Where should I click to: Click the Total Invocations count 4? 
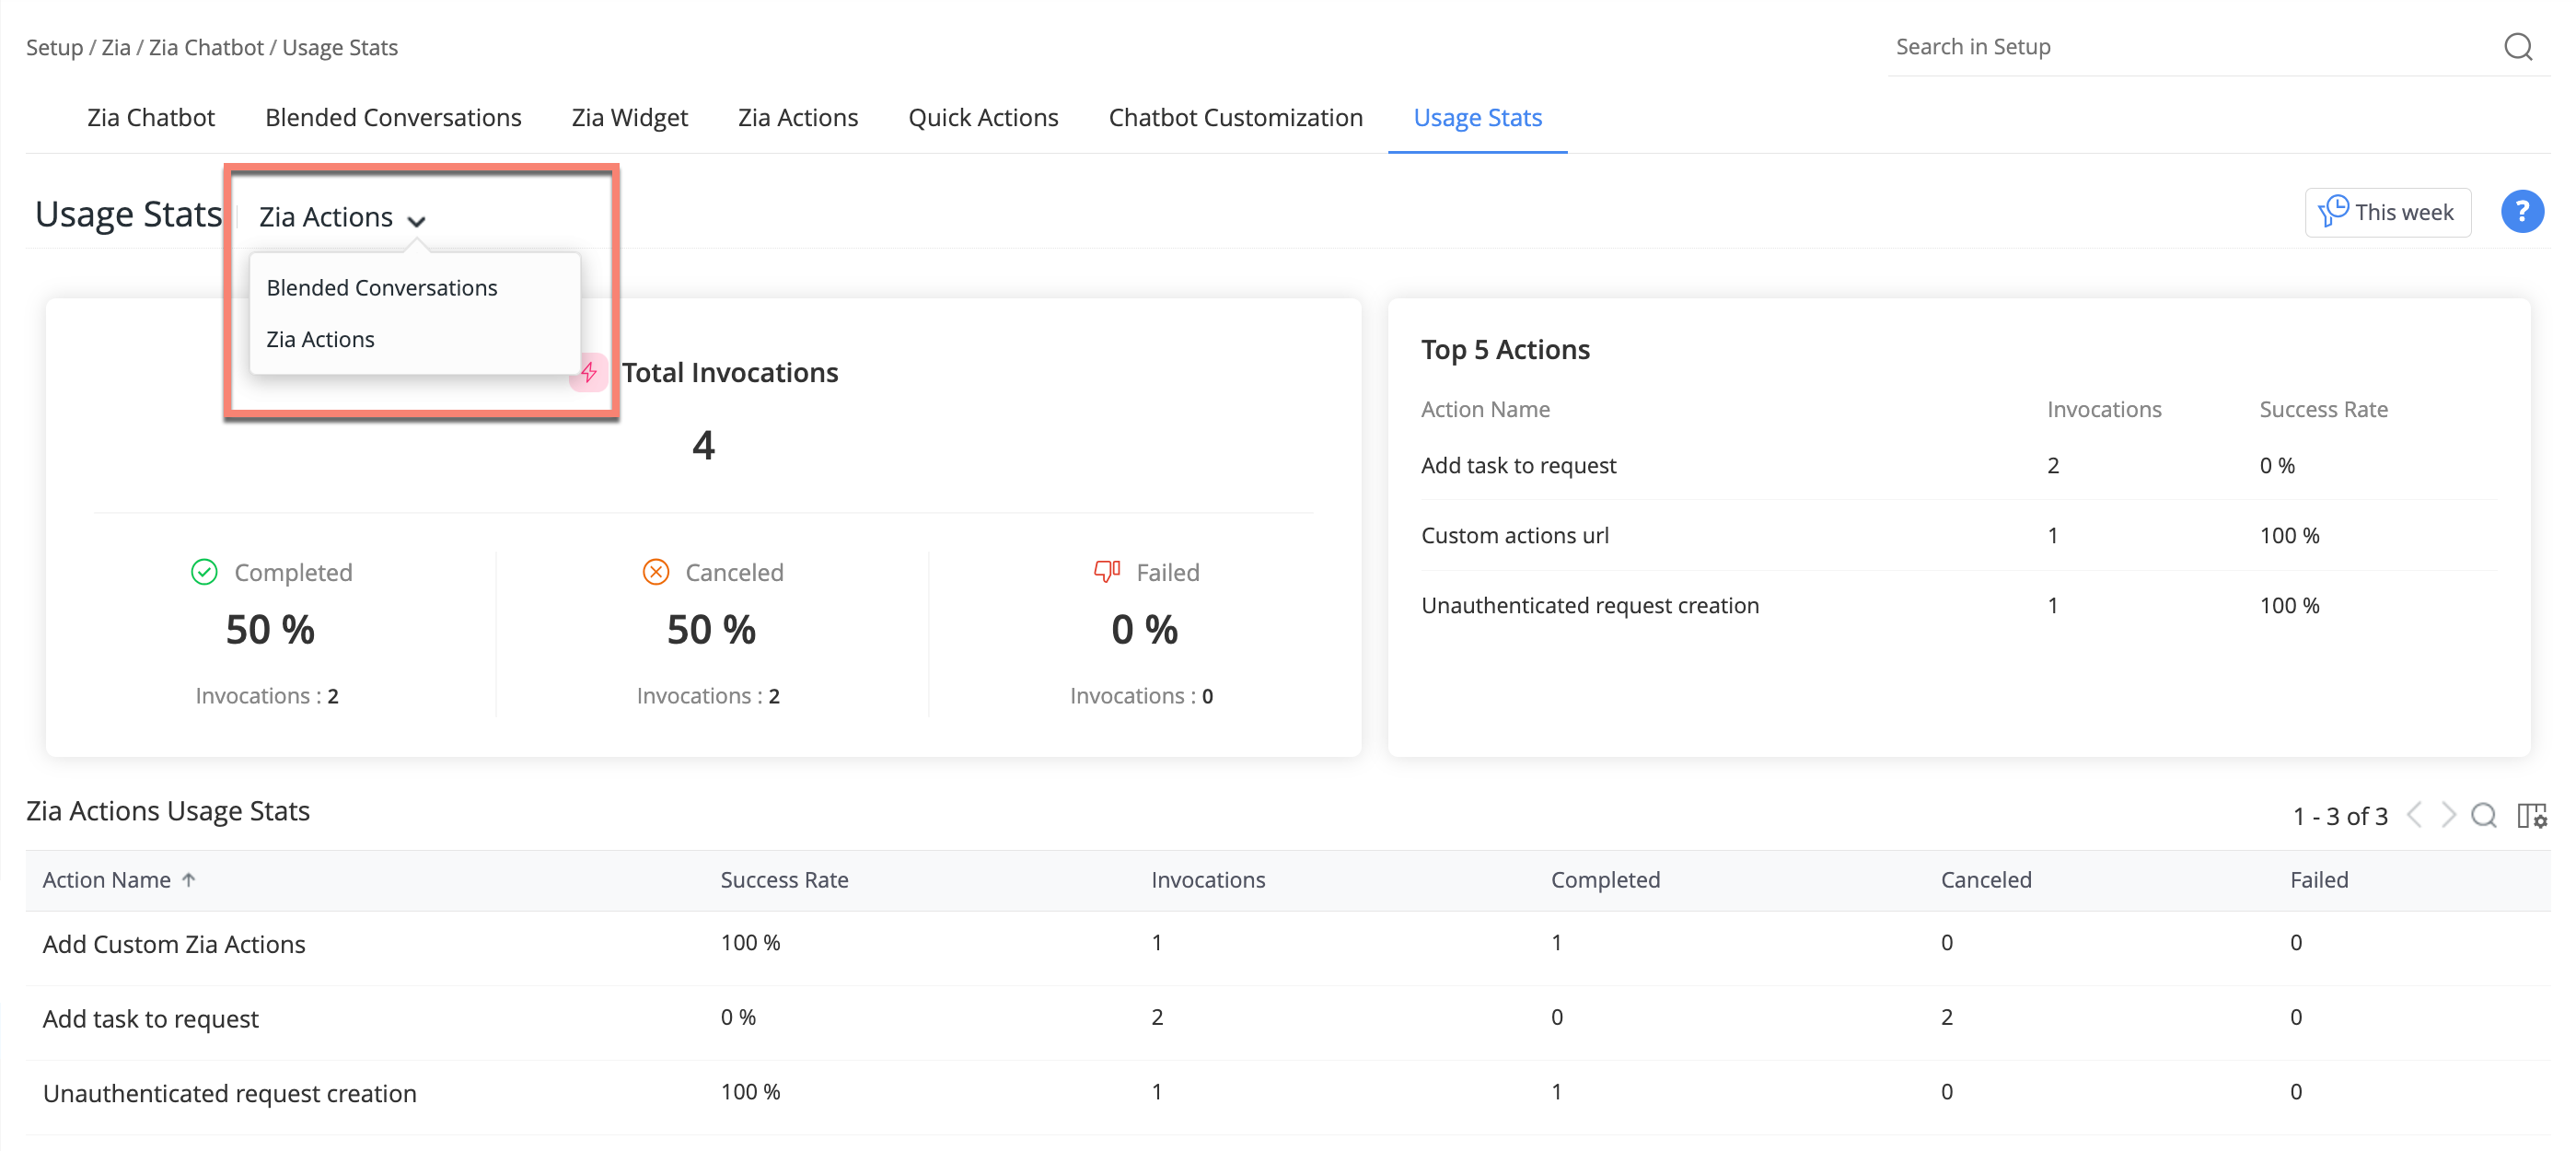click(x=703, y=445)
